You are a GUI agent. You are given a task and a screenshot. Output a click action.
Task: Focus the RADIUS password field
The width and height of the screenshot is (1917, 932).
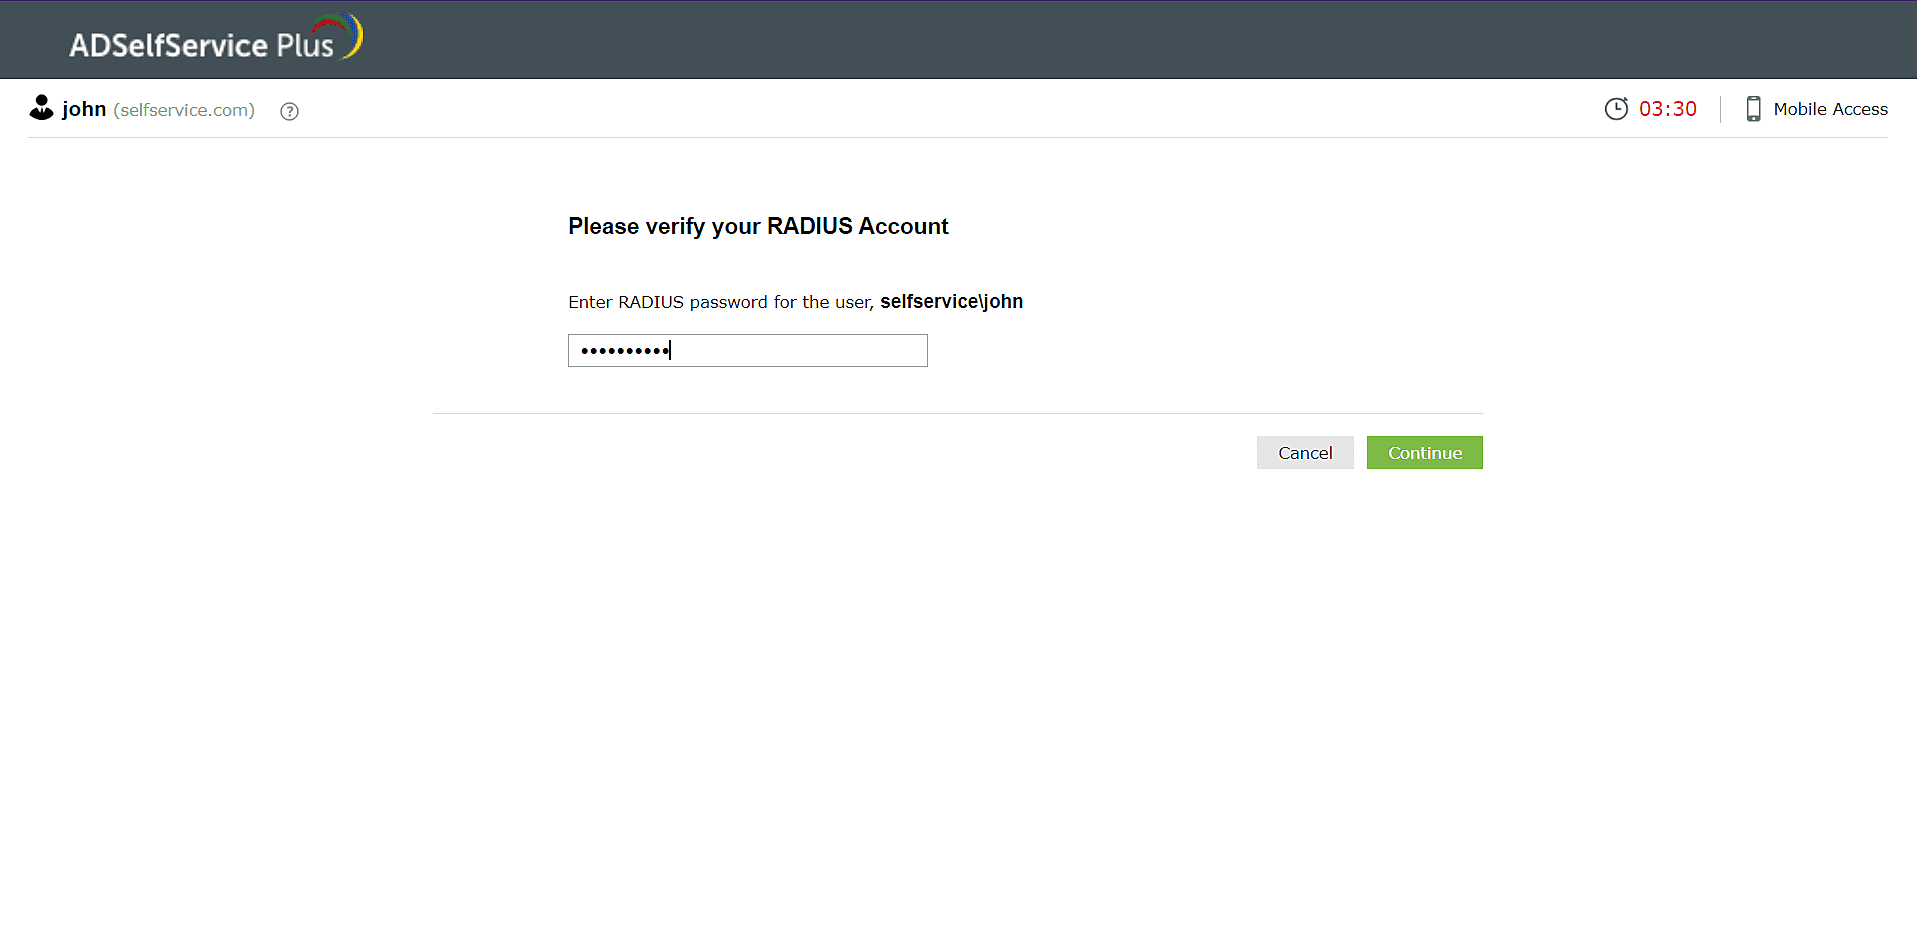pos(748,350)
